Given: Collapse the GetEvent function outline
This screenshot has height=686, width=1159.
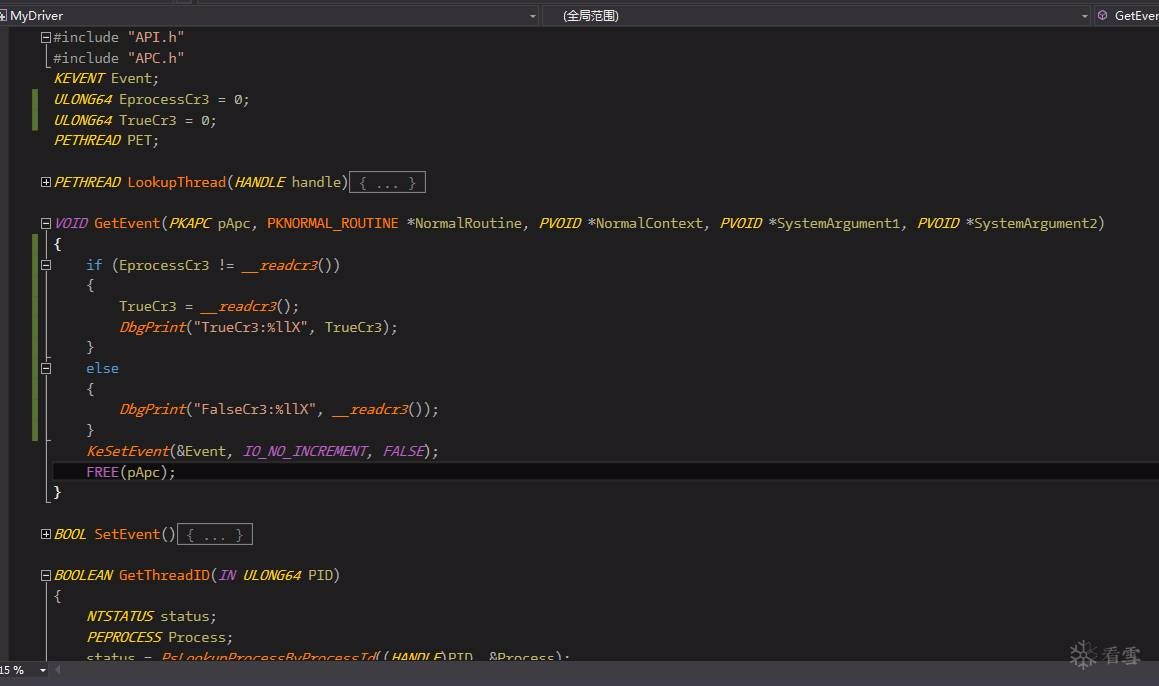Looking at the screenshot, I should (46, 223).
